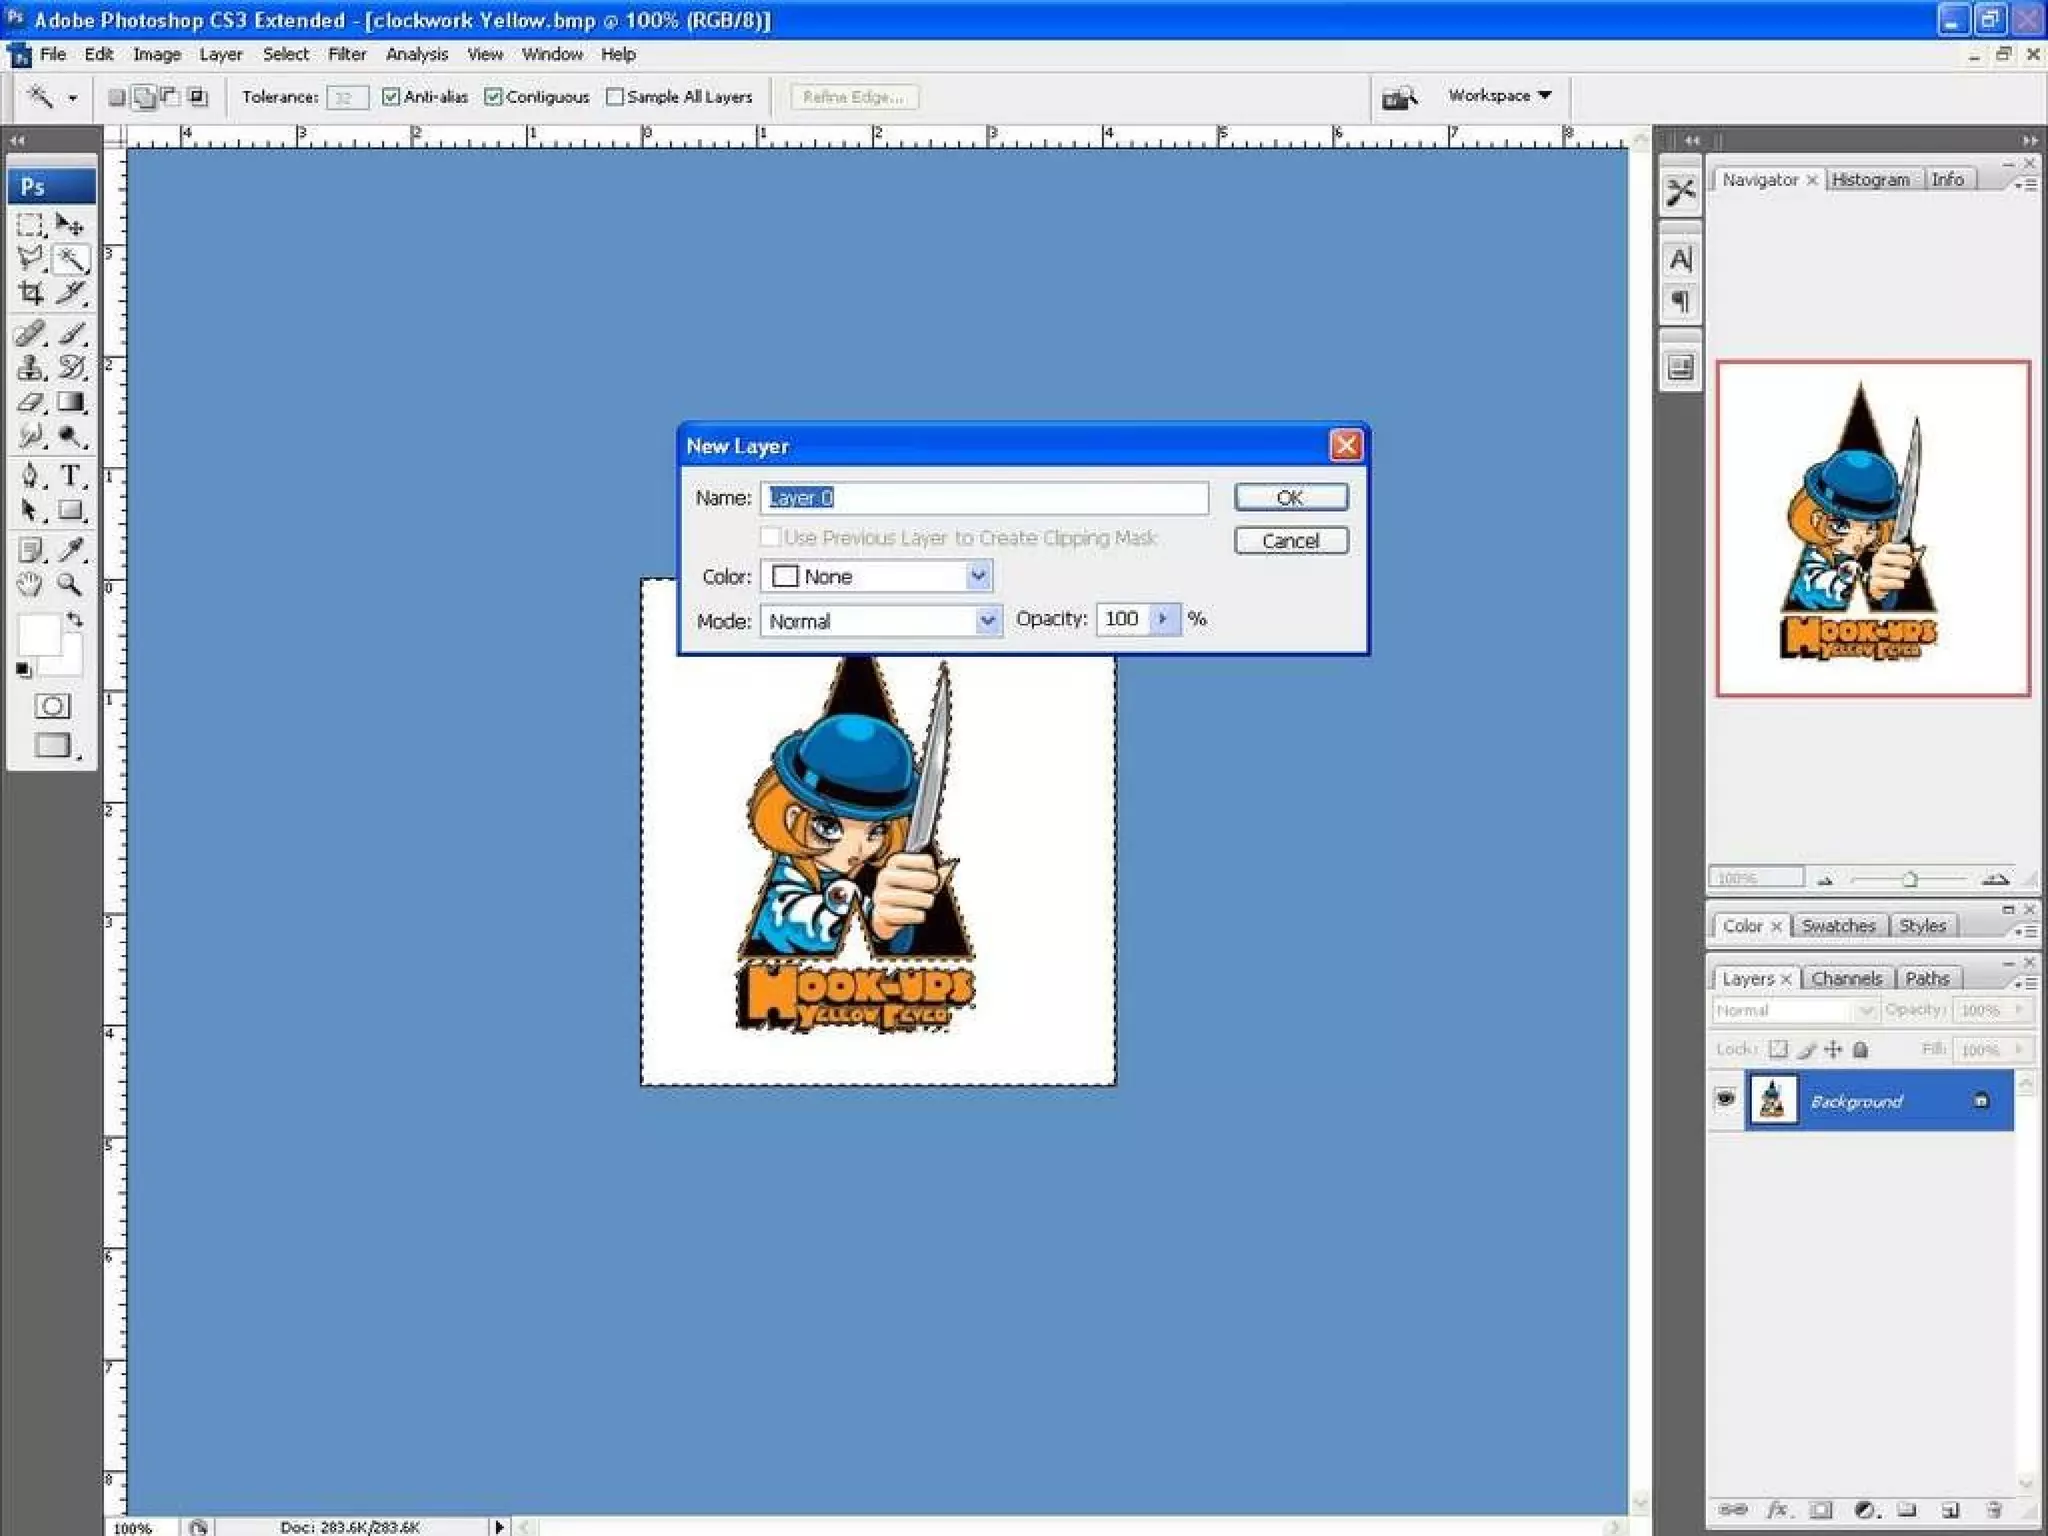Cancel the New Layer dialog

point(1290,541)
